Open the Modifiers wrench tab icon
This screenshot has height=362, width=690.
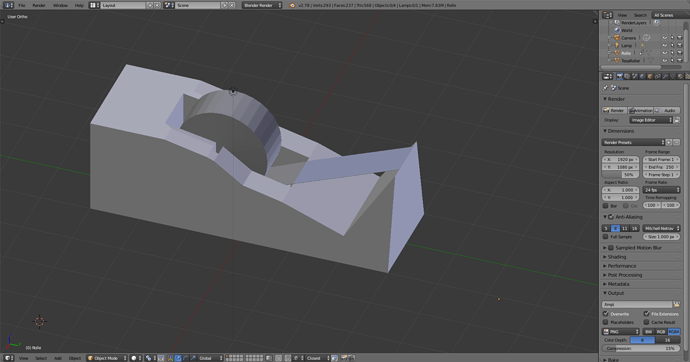(665, 77)
